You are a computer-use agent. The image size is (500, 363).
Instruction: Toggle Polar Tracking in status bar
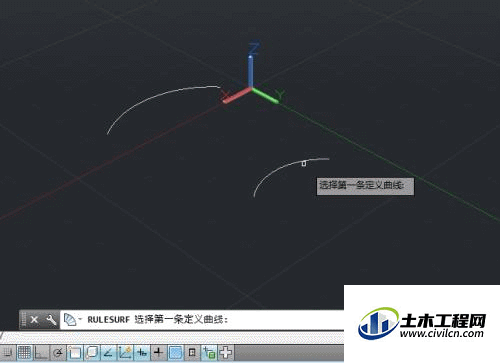coord(58,353)
